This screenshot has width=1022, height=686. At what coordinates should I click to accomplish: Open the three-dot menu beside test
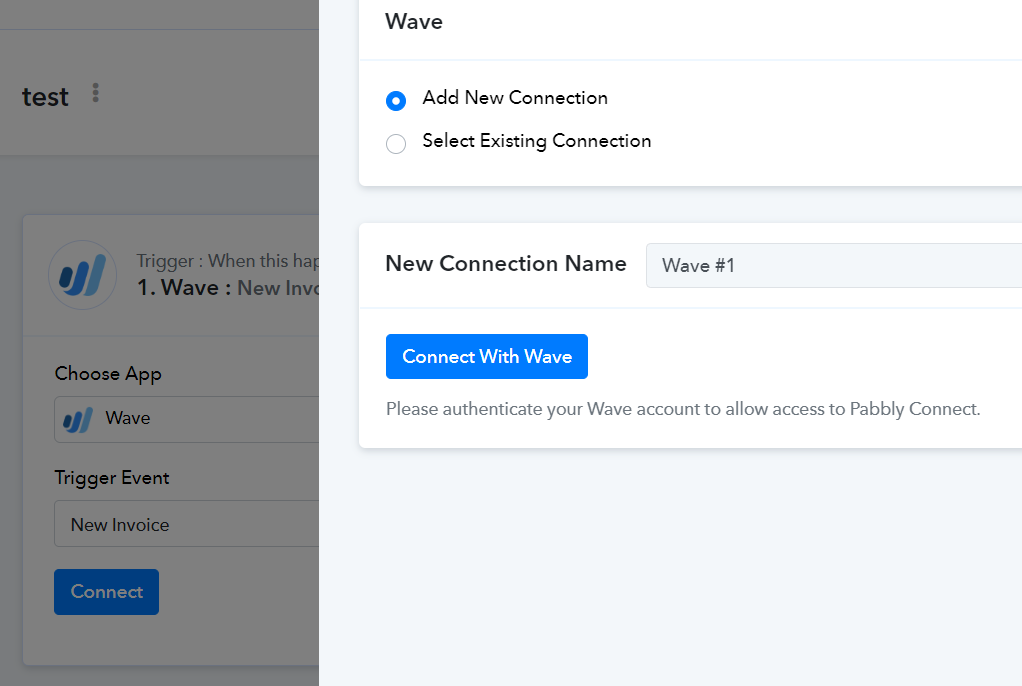(96, 93)
